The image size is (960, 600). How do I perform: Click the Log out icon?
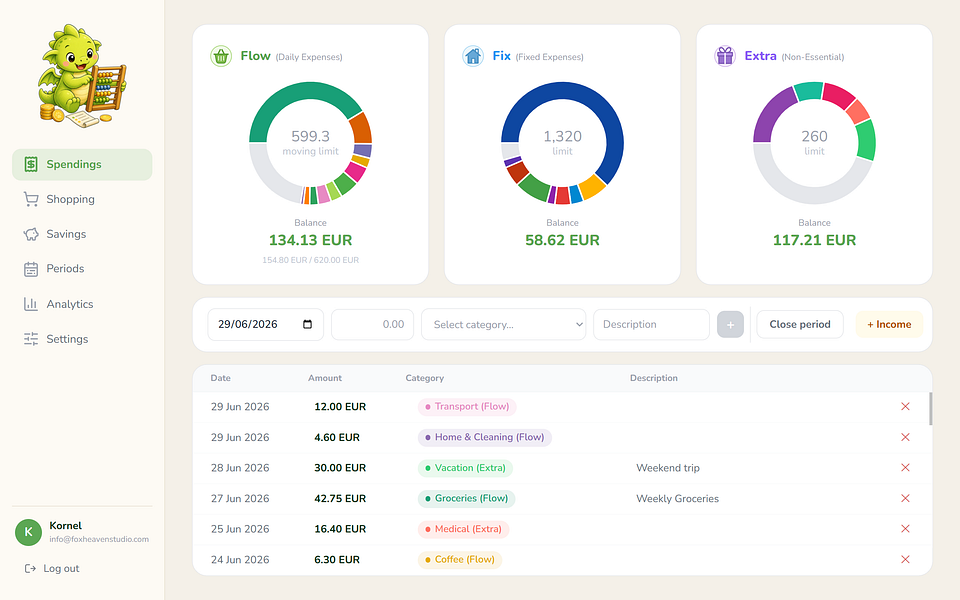coord(30,569)
